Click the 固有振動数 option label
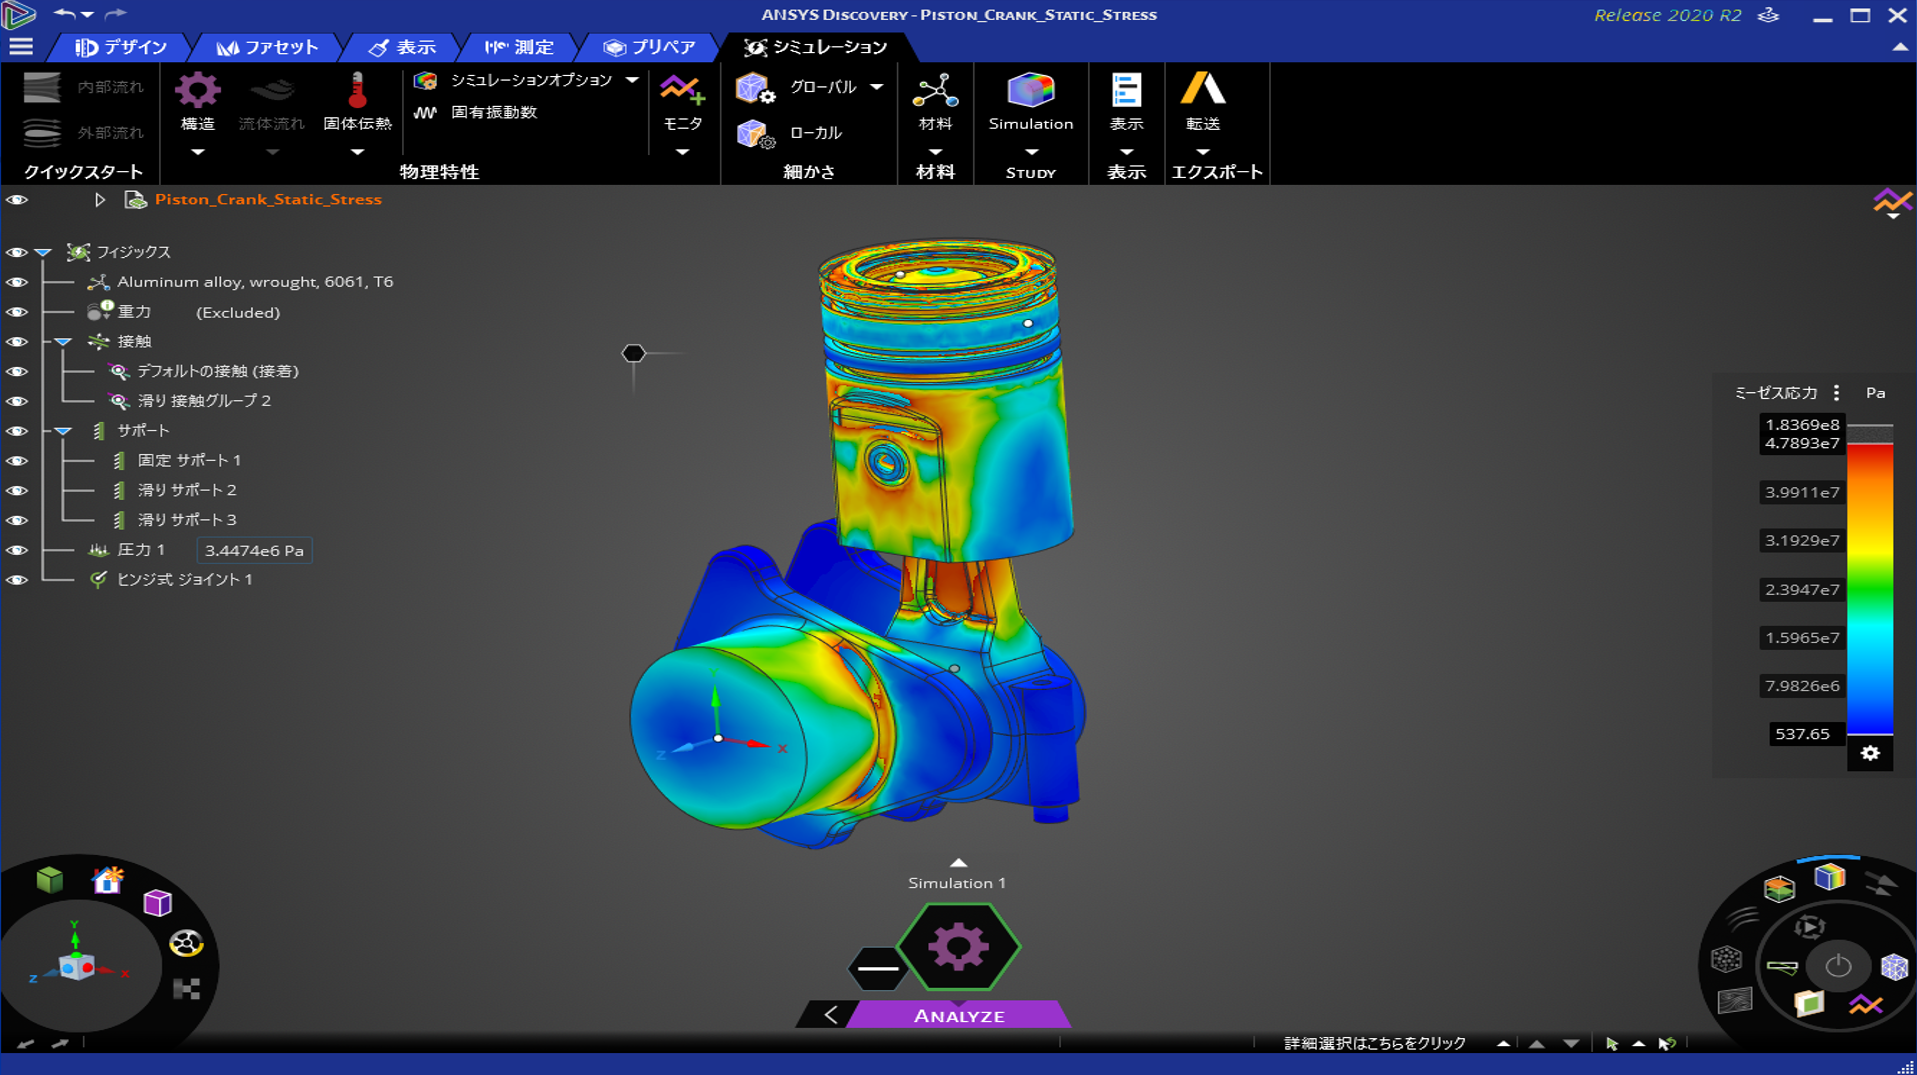 pos(494,113)
